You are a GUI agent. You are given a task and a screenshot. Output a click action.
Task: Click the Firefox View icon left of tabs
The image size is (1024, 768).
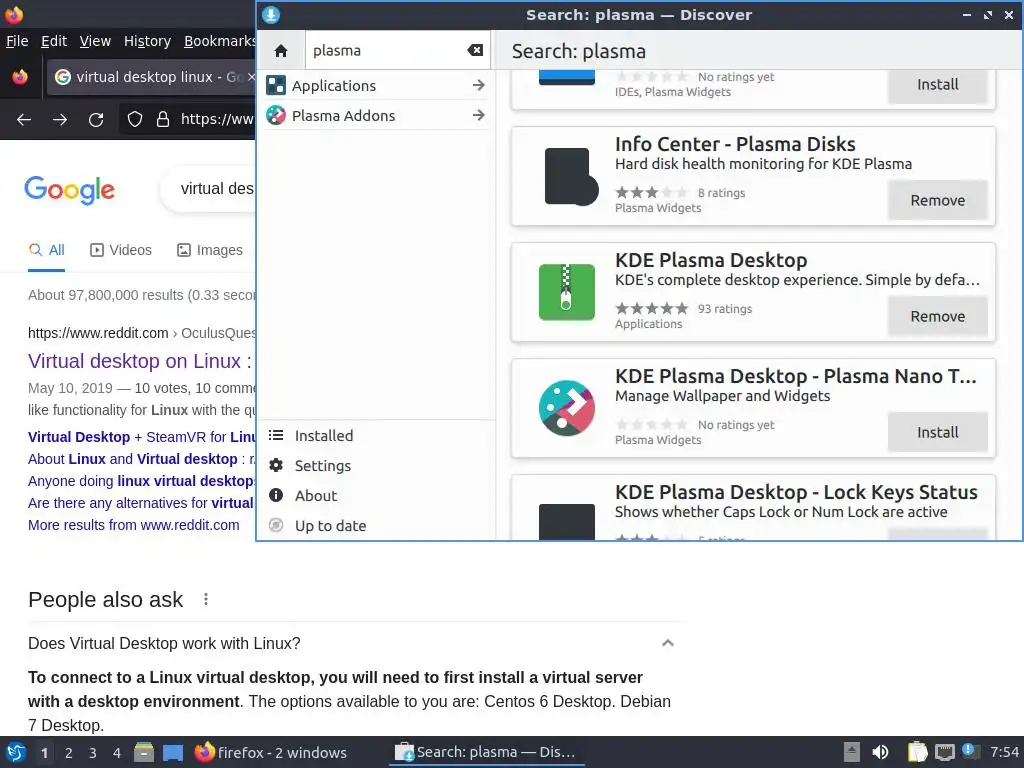(x=20, y=77)
